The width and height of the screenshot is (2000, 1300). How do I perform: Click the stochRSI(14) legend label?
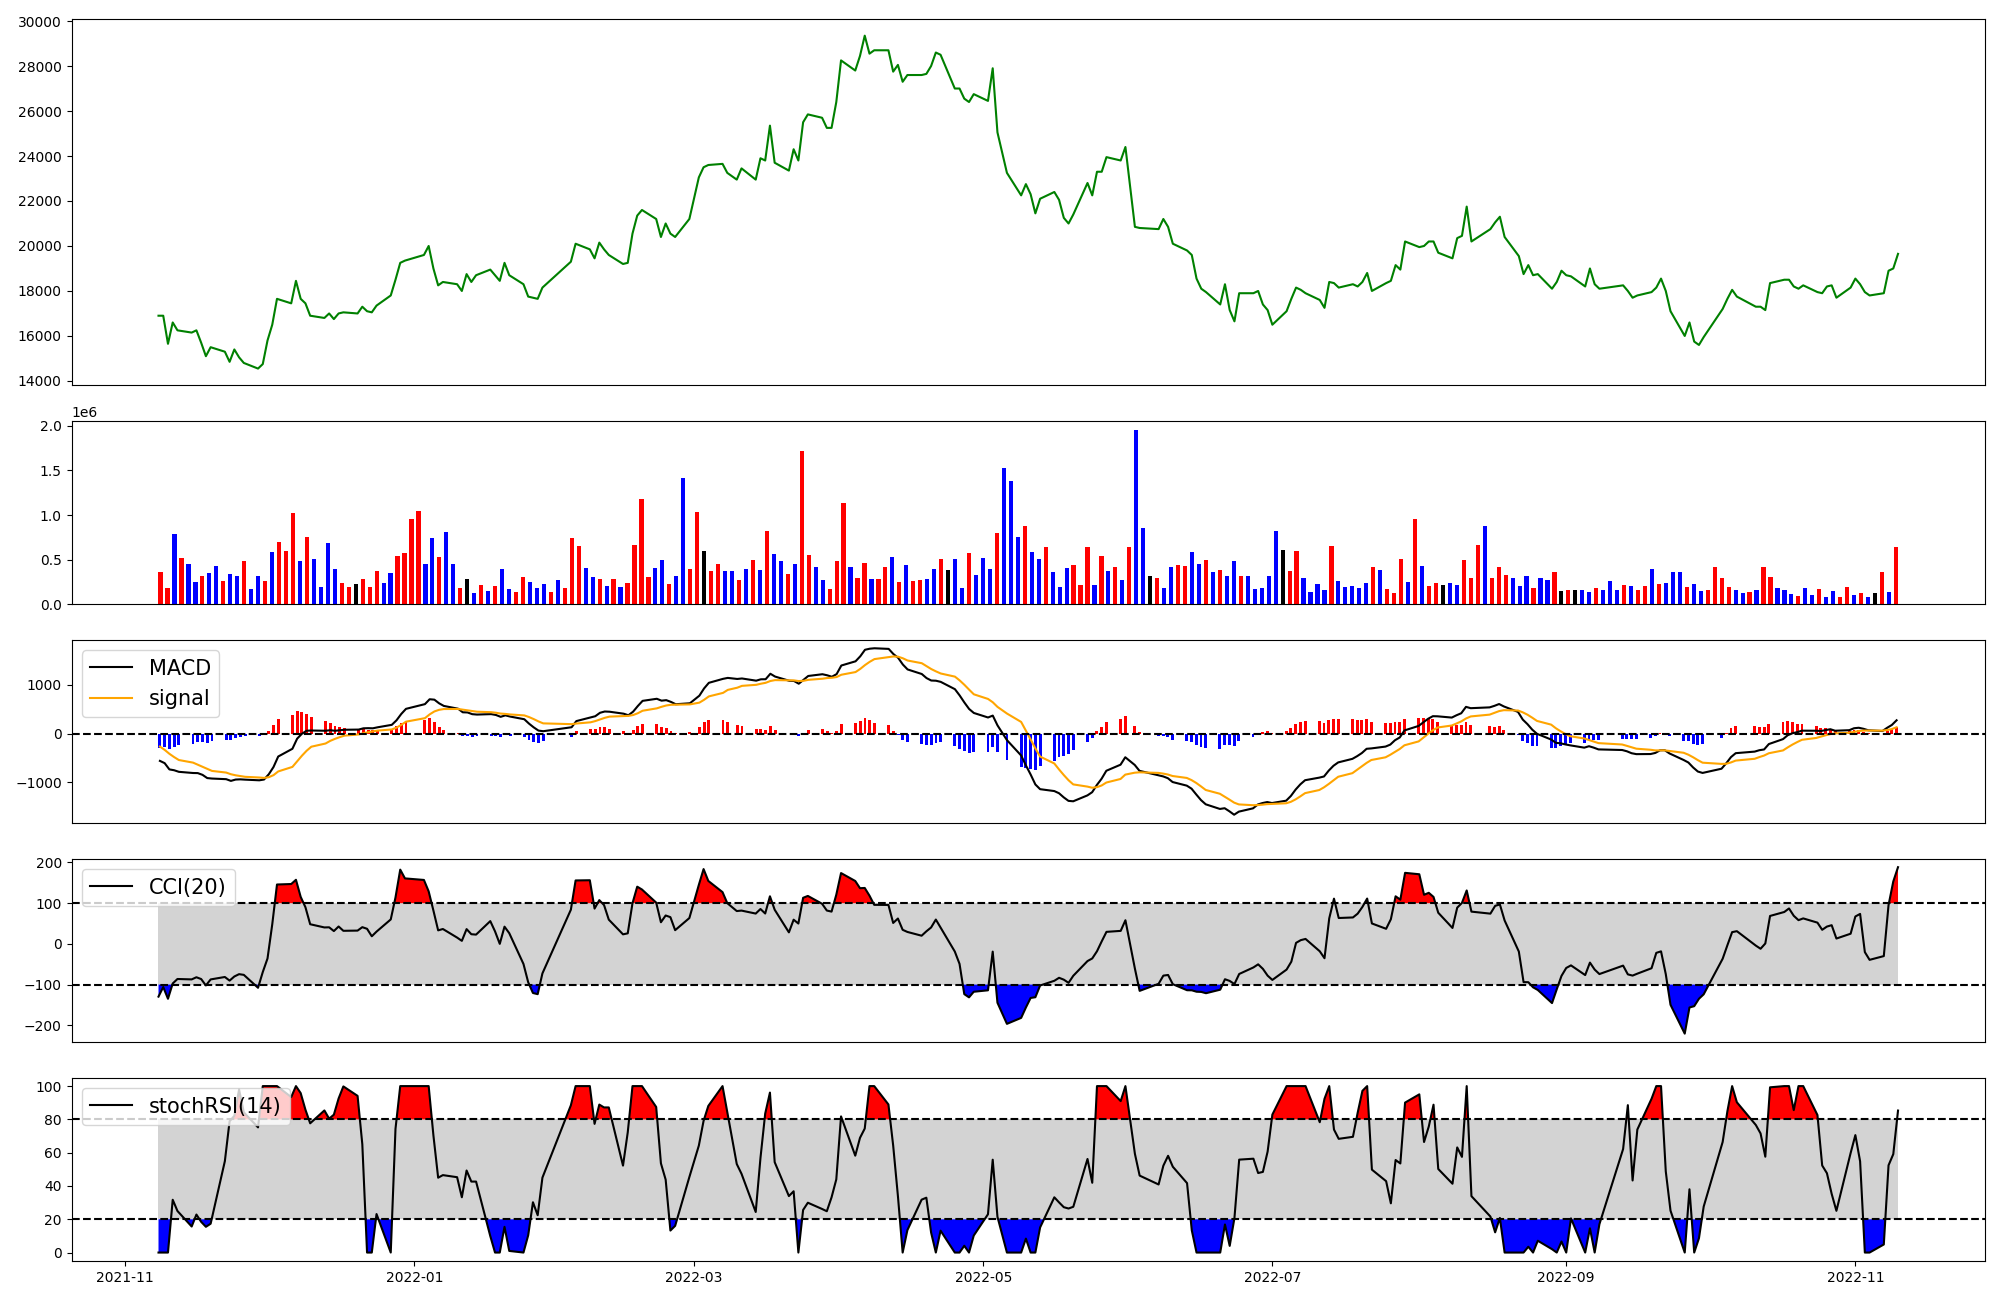coord(214,1106)
